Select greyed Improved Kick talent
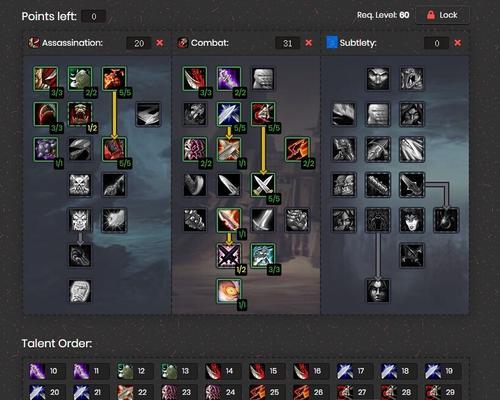The height and width of the screenshot is (400, 500). click(195, 185)
